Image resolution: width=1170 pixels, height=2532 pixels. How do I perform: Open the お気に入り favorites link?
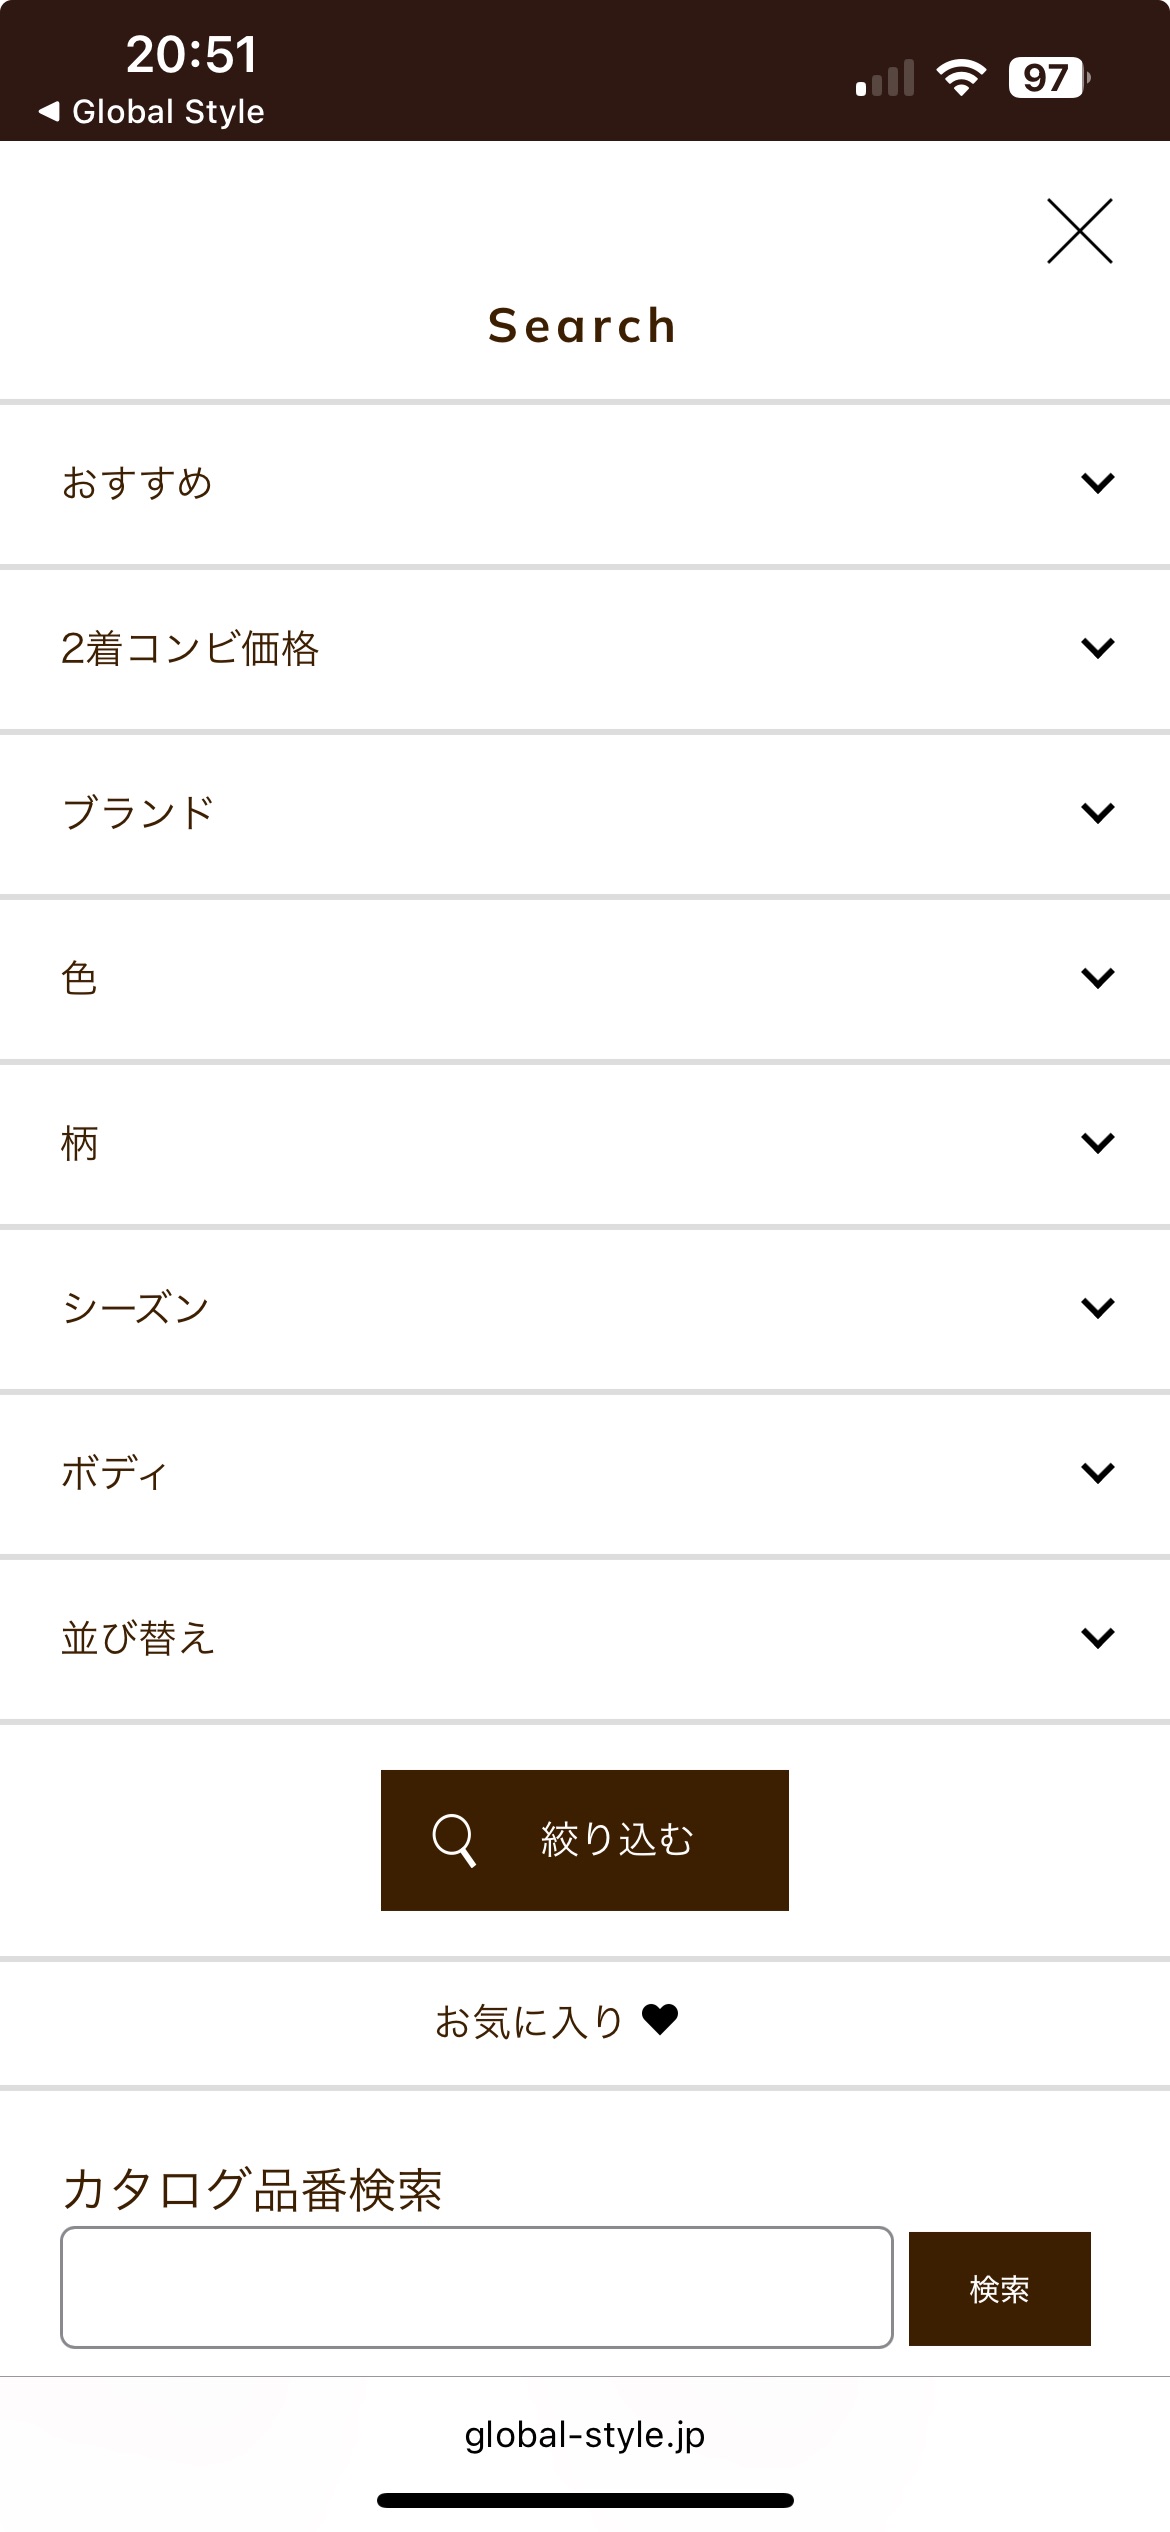click(x=529, y=2022)
